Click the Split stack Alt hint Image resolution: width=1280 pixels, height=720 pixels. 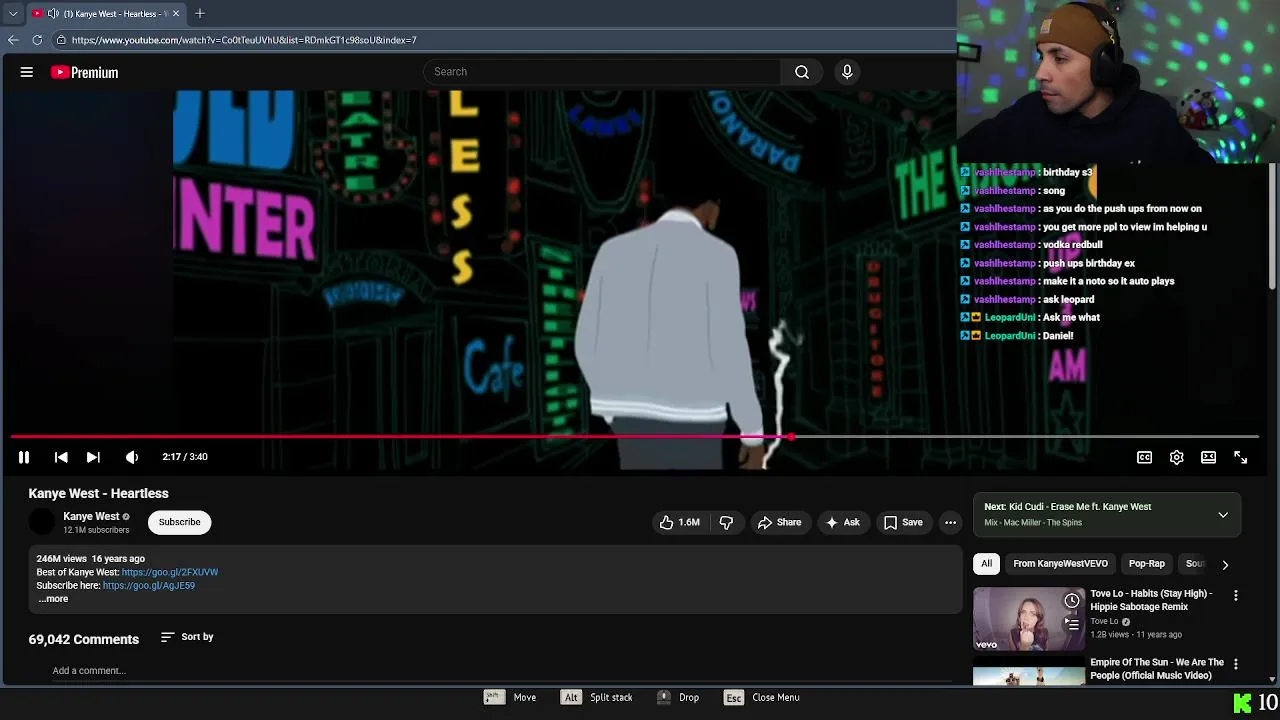click(597, 698)
